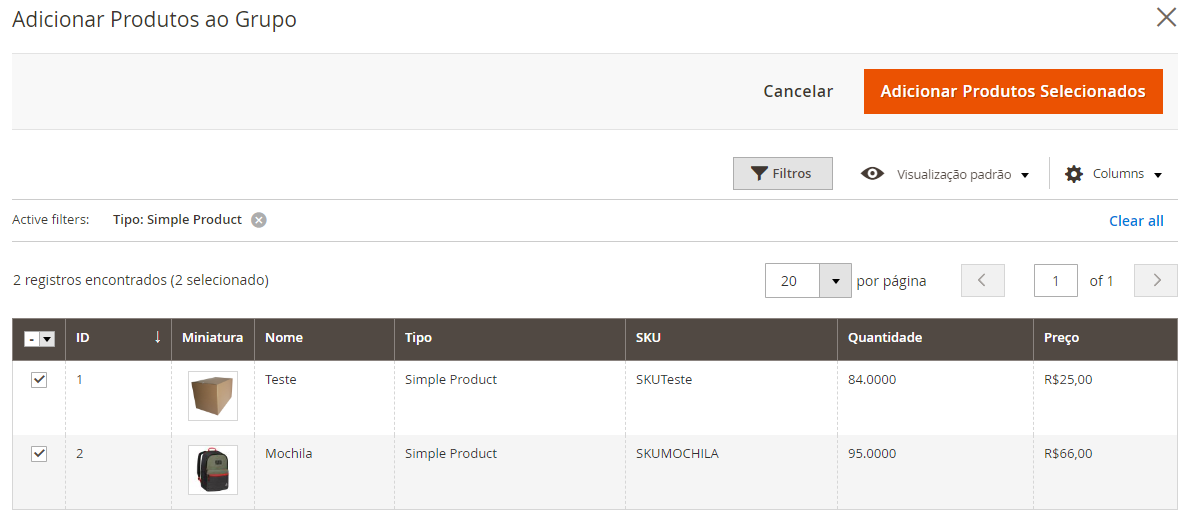Click Adicionar Produtos Selecionados button
1189x523 pixels.
tap(1013, 92)
